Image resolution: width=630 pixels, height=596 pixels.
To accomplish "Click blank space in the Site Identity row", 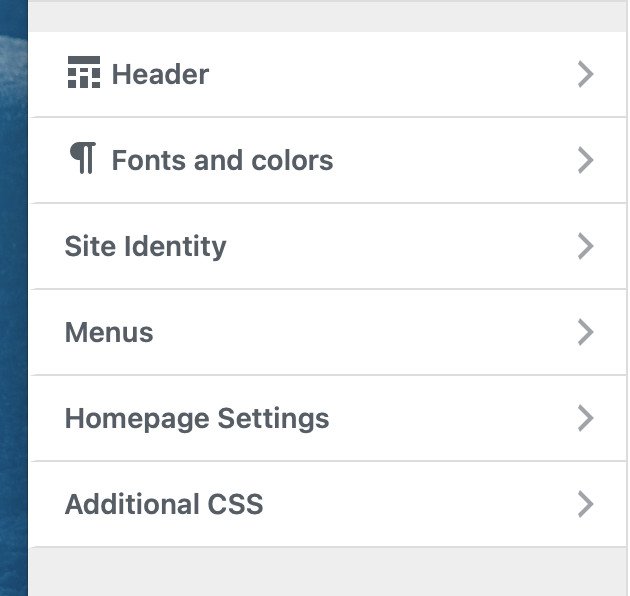I will coord(400,246).
